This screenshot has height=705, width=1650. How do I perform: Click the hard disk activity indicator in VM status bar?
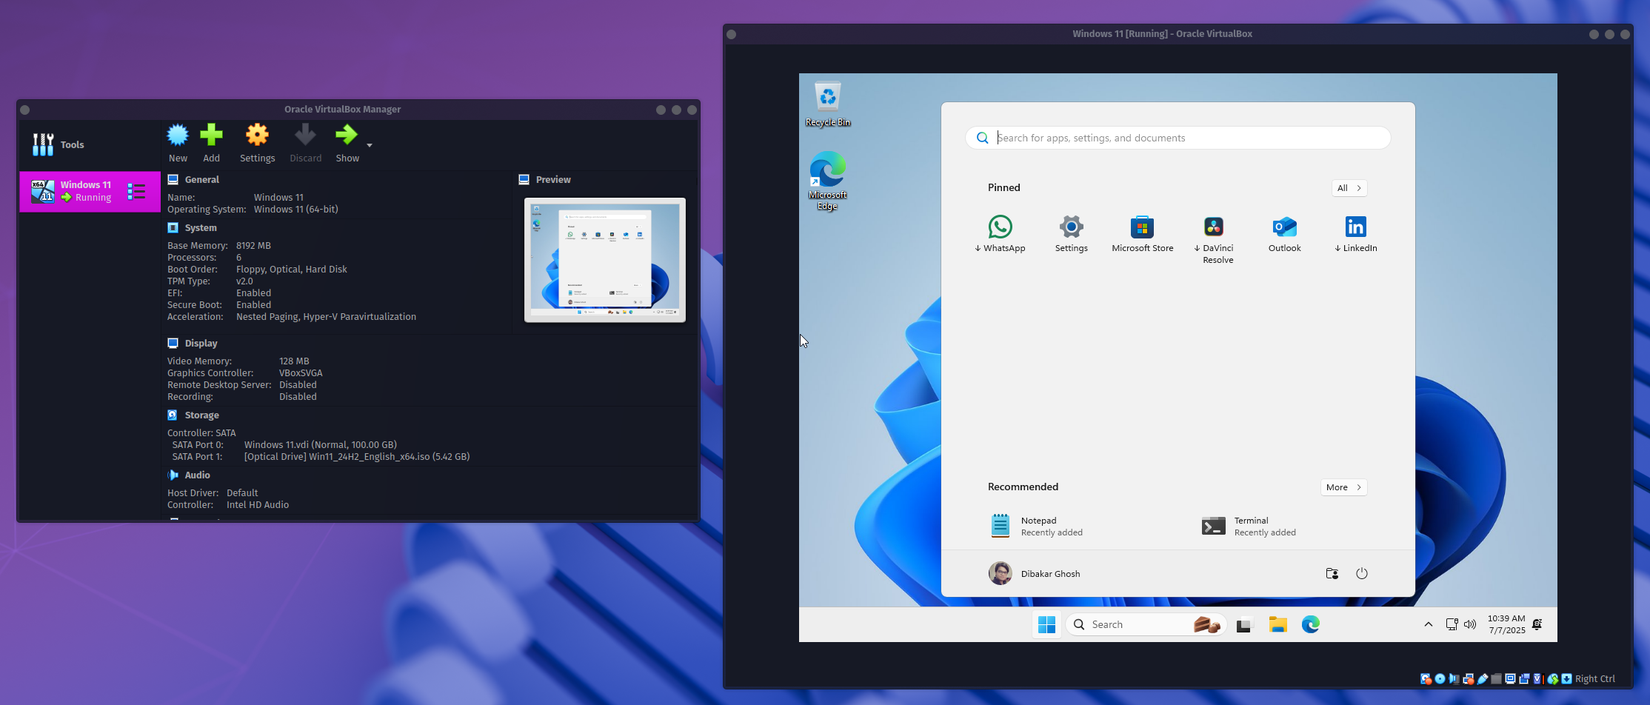pyautogui.click(x=1426, y=679)
